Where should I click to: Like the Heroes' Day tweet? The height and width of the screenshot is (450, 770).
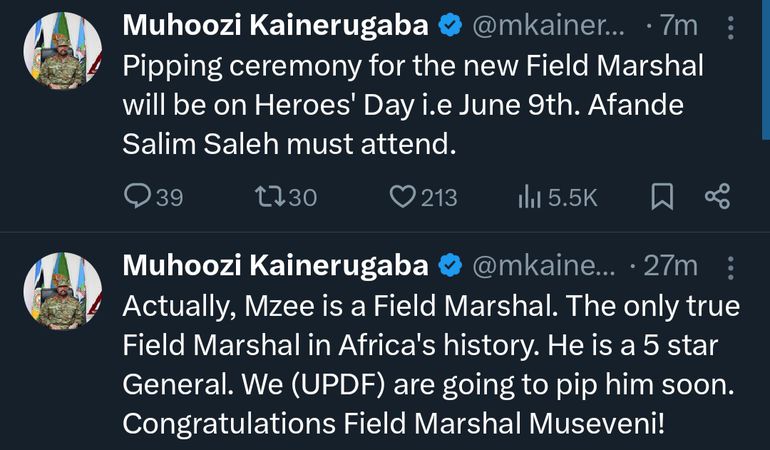point(402,198)
